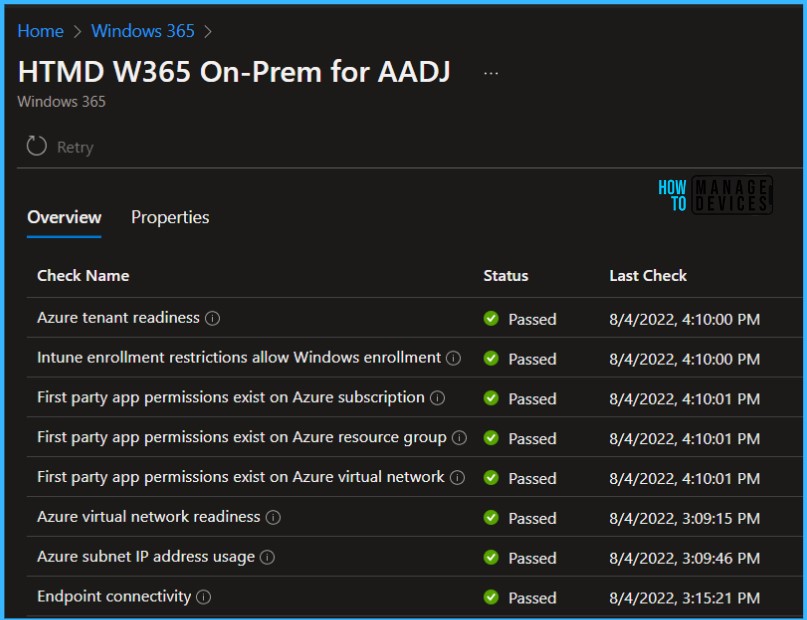Sort by Check Name column header
Screen dimensions: 807x620
point(83,276)
